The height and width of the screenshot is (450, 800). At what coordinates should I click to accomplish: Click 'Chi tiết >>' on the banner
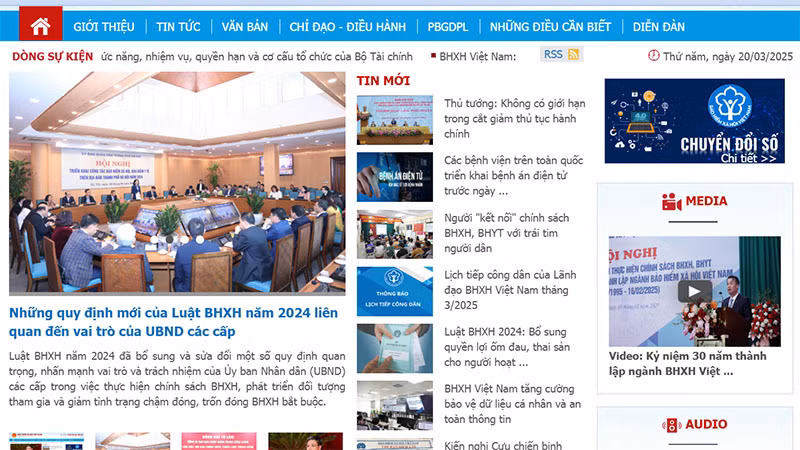(748, 158)
